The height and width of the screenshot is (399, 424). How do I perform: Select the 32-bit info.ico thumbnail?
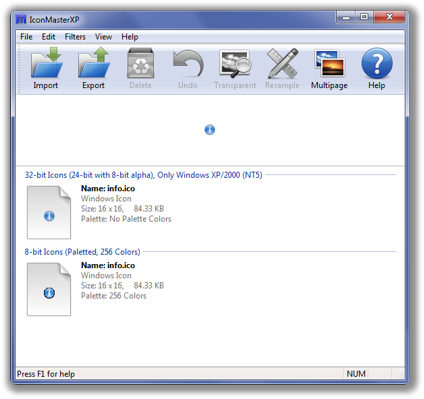coord(49,212)
